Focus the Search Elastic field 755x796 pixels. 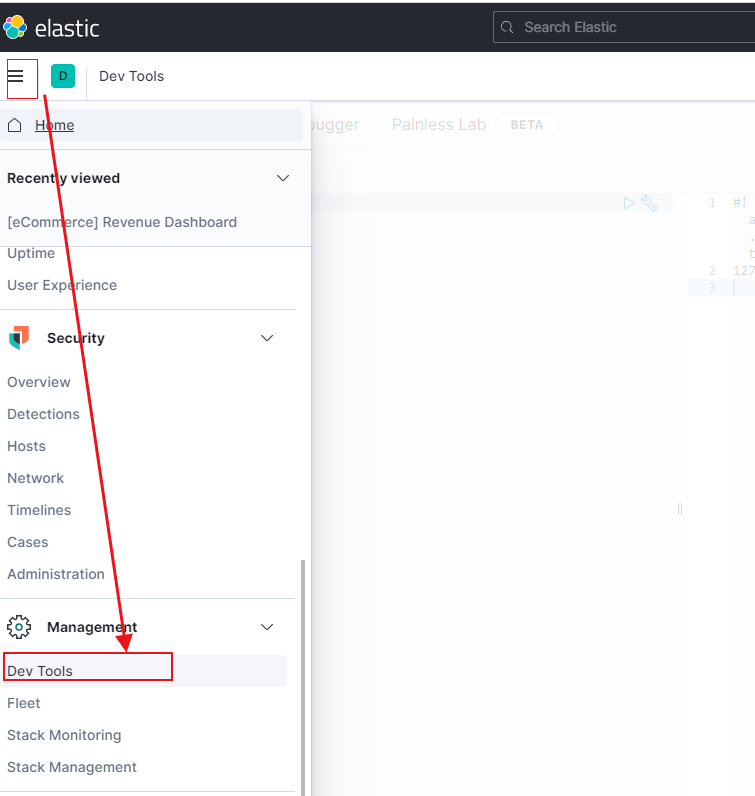[624, 27]
